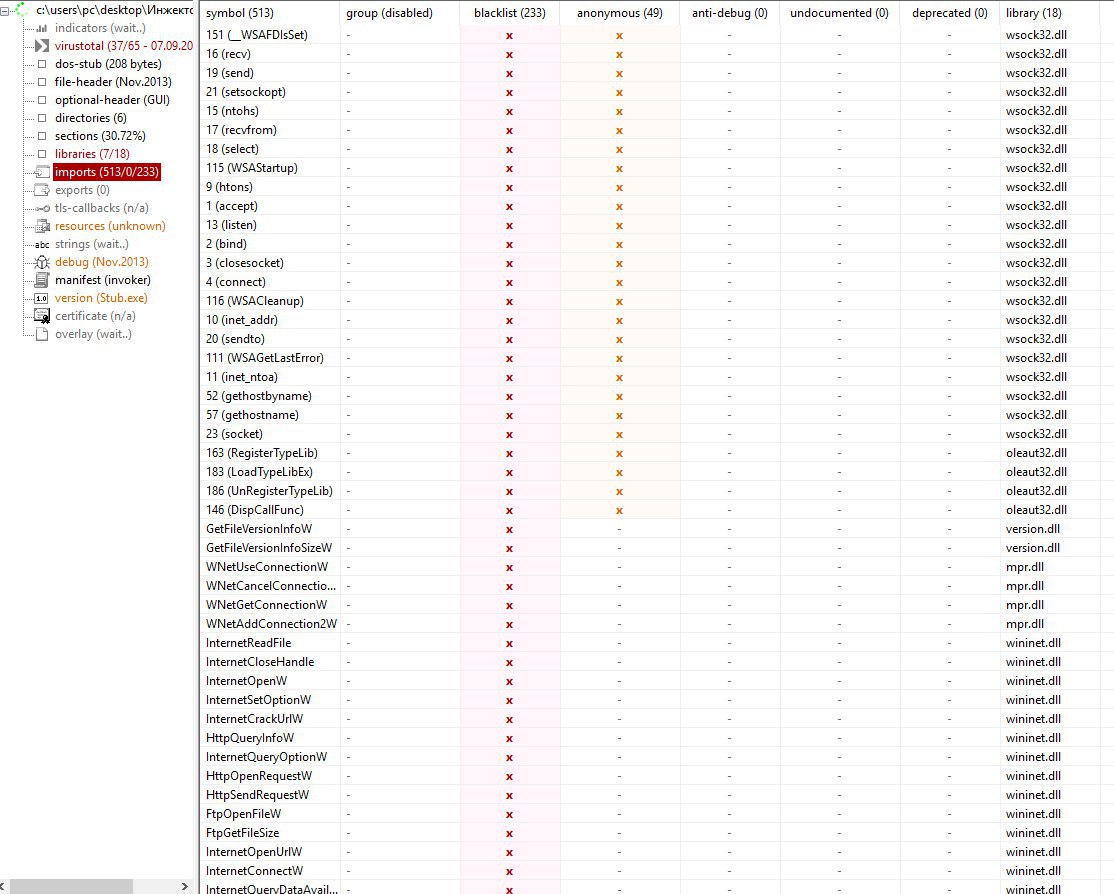This screenshot has height=894, width=1114.
Task: Click the version 1.0 icon
Action: coord(42,298)
